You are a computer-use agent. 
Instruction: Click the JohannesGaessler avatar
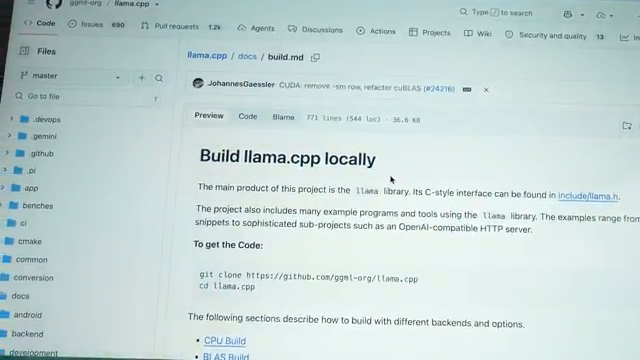(x=198, y=83)
